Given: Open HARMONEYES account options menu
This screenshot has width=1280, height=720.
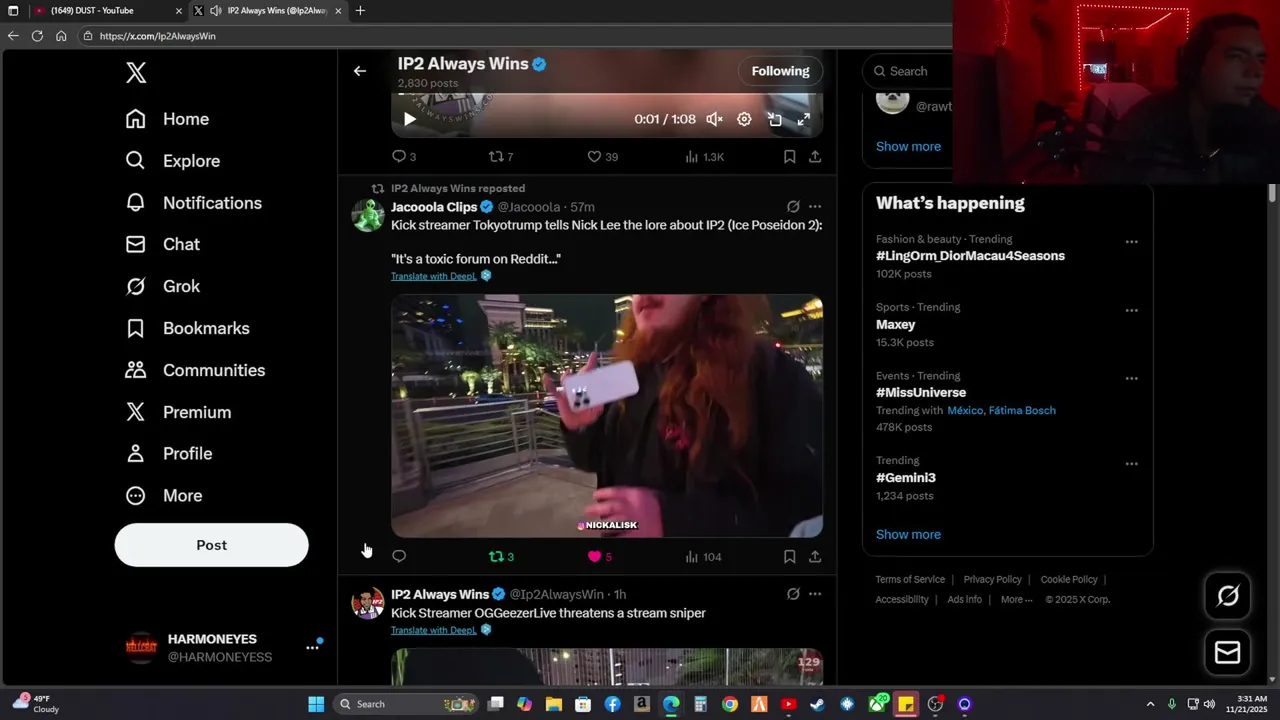Looking at the screenshot, I should tap(312, 648).
